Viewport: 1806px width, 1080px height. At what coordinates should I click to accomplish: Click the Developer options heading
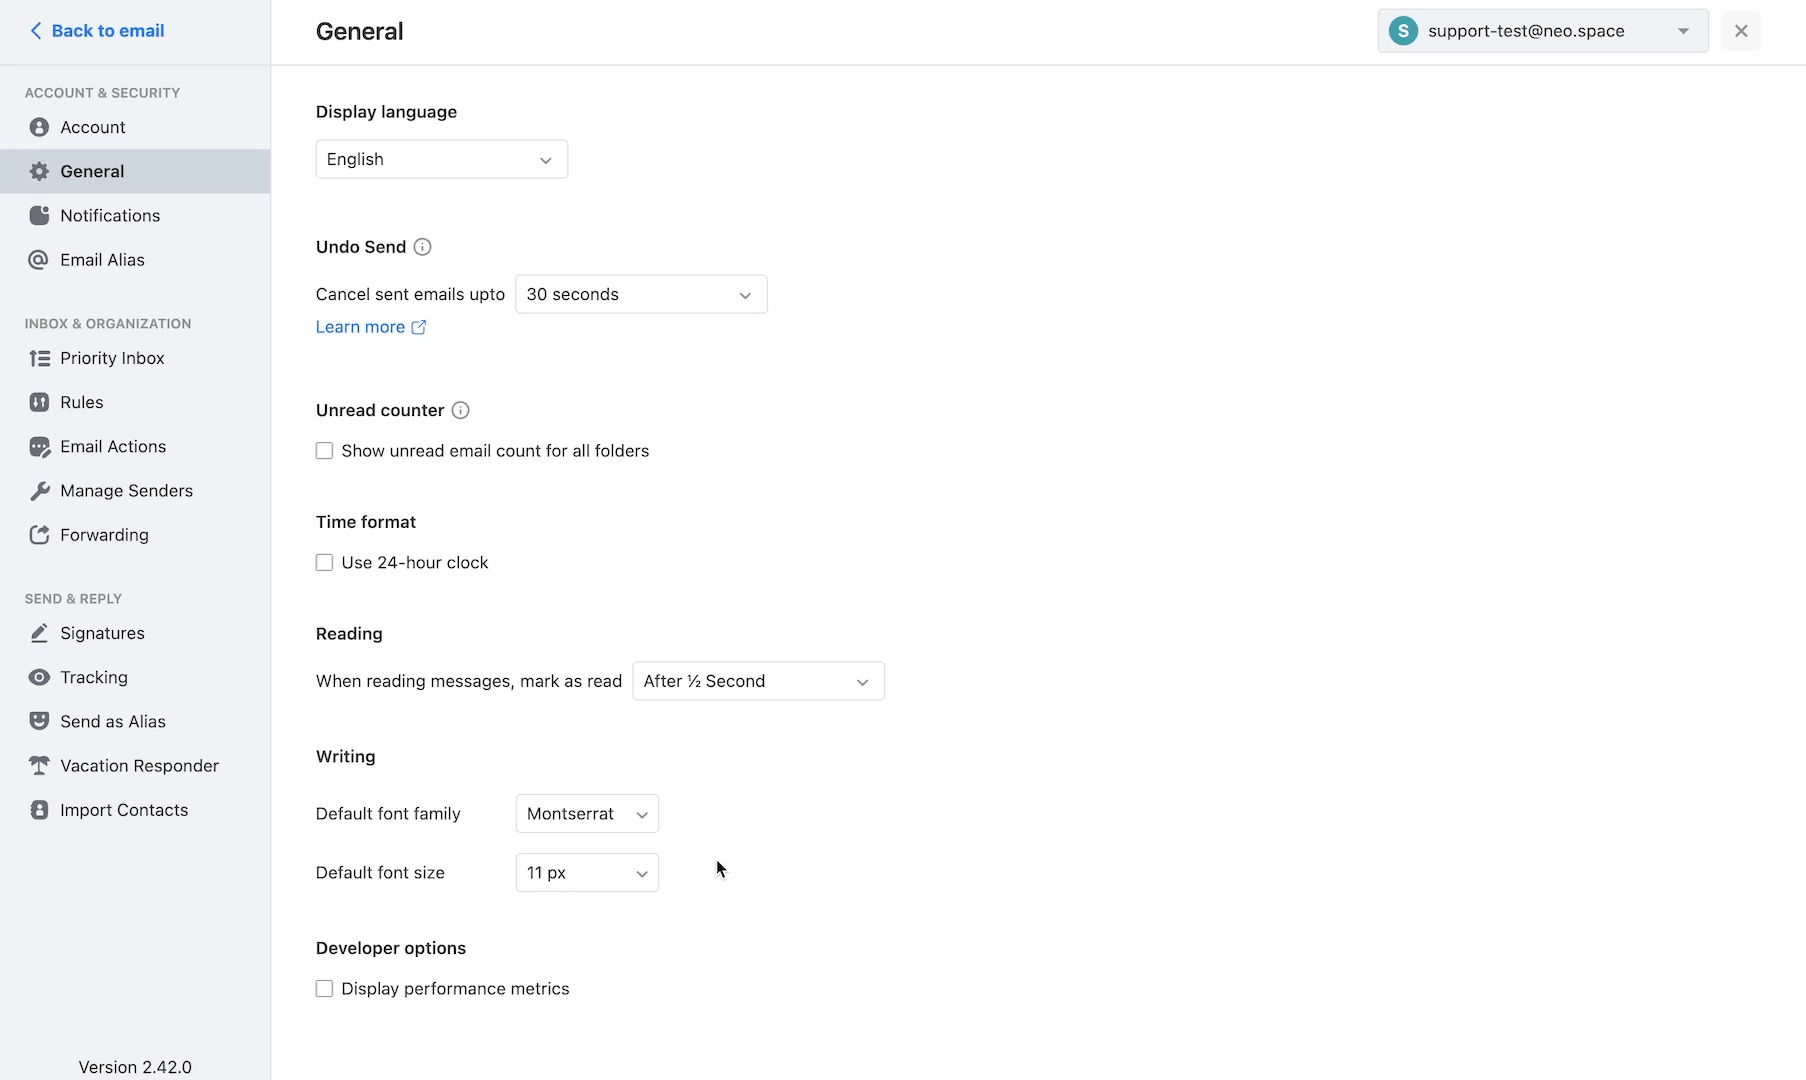[391, 948]
